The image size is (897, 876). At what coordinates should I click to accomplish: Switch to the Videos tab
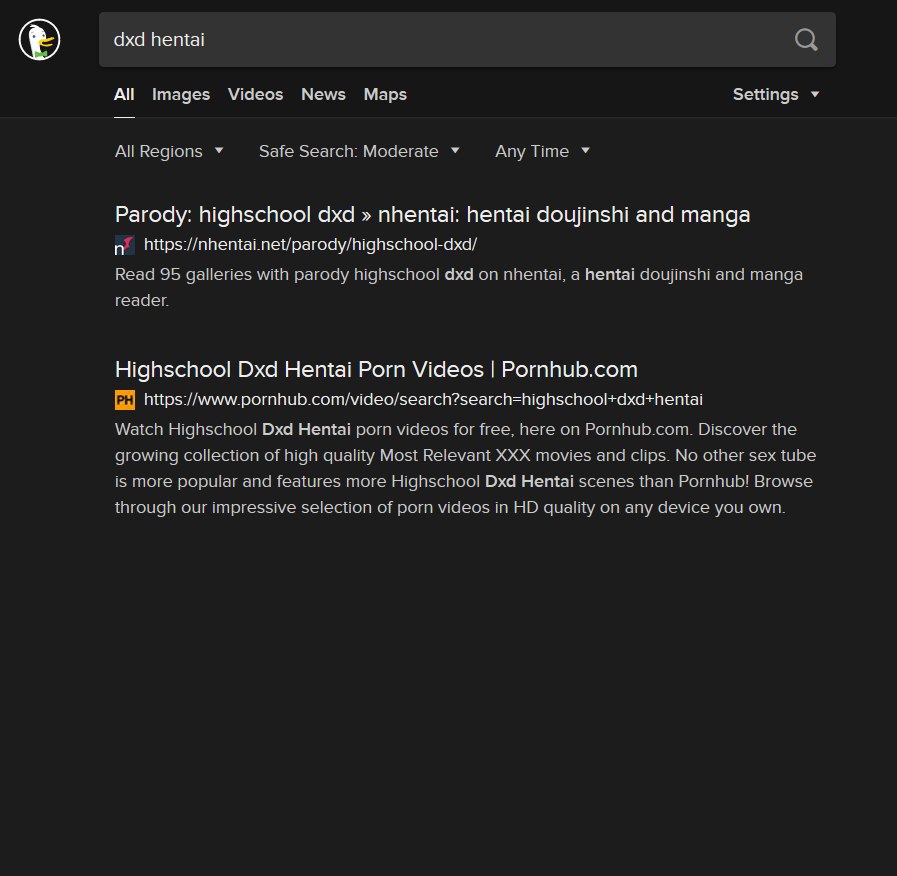tap(255, 94)
